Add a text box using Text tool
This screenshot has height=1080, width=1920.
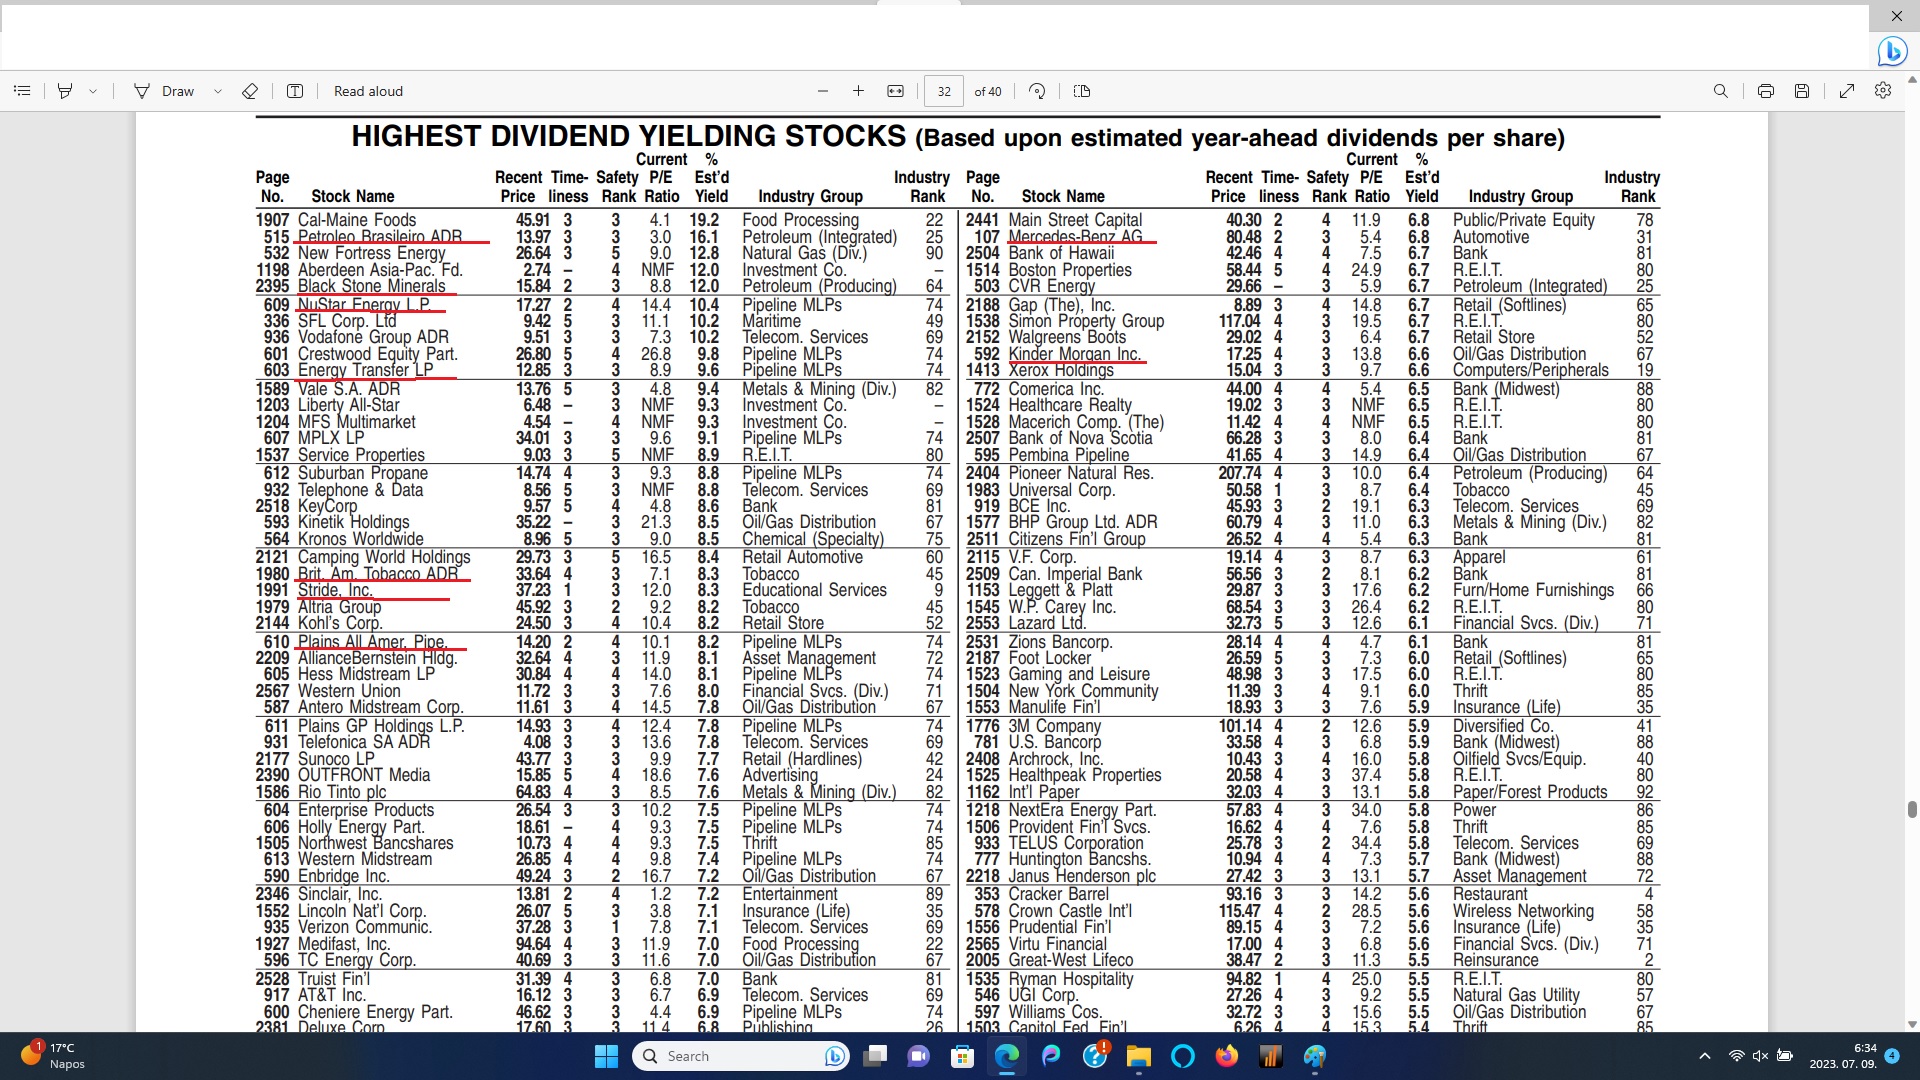pos(295,91)
